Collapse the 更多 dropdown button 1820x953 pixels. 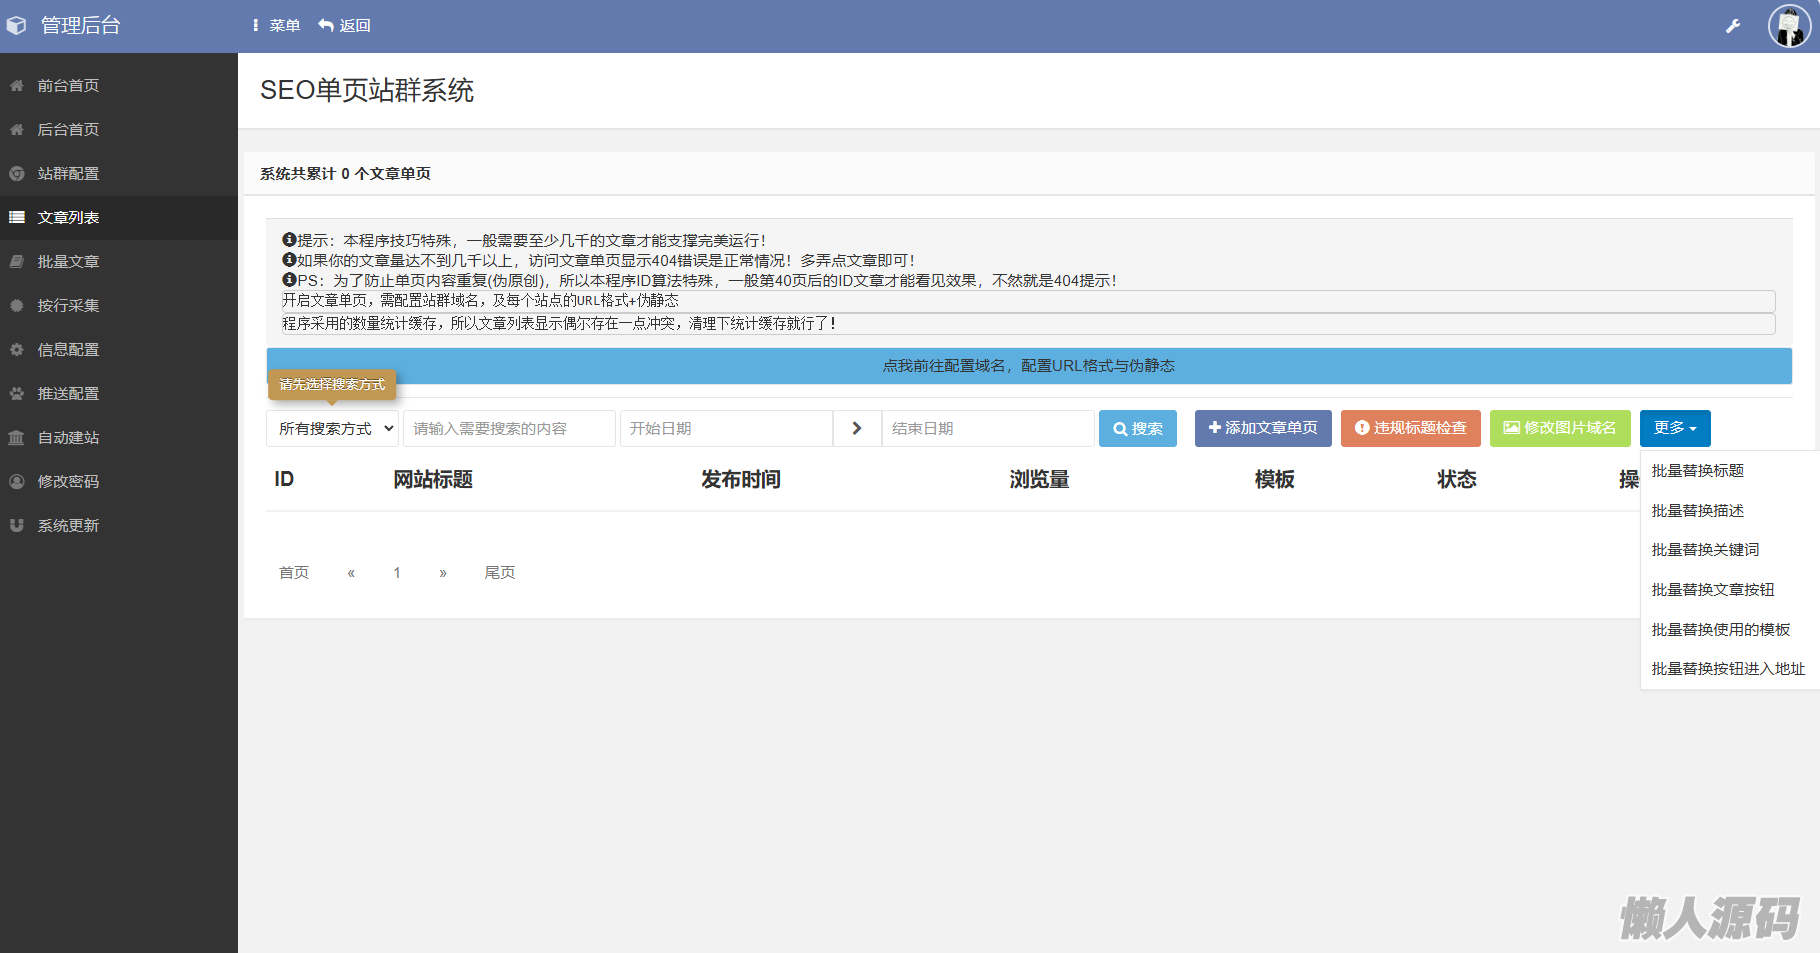point(1674,428)
